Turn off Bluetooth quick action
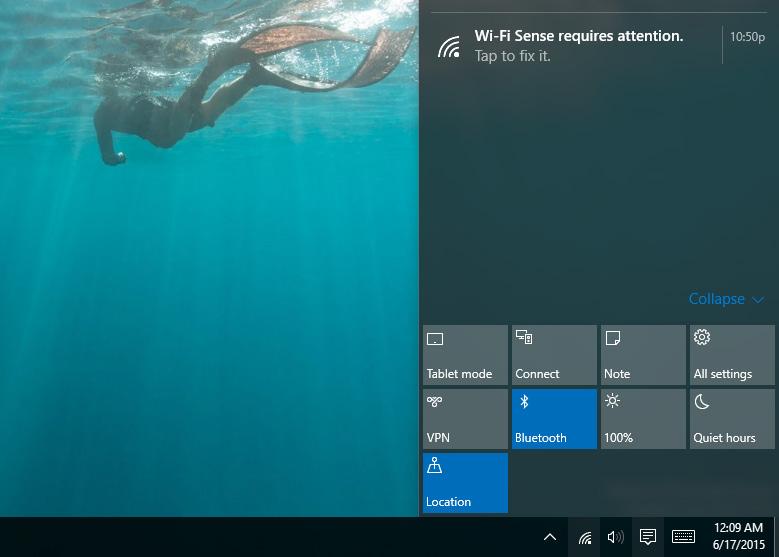Image resolution: width=779 pixels, height=557 pixels. (554, 419)
